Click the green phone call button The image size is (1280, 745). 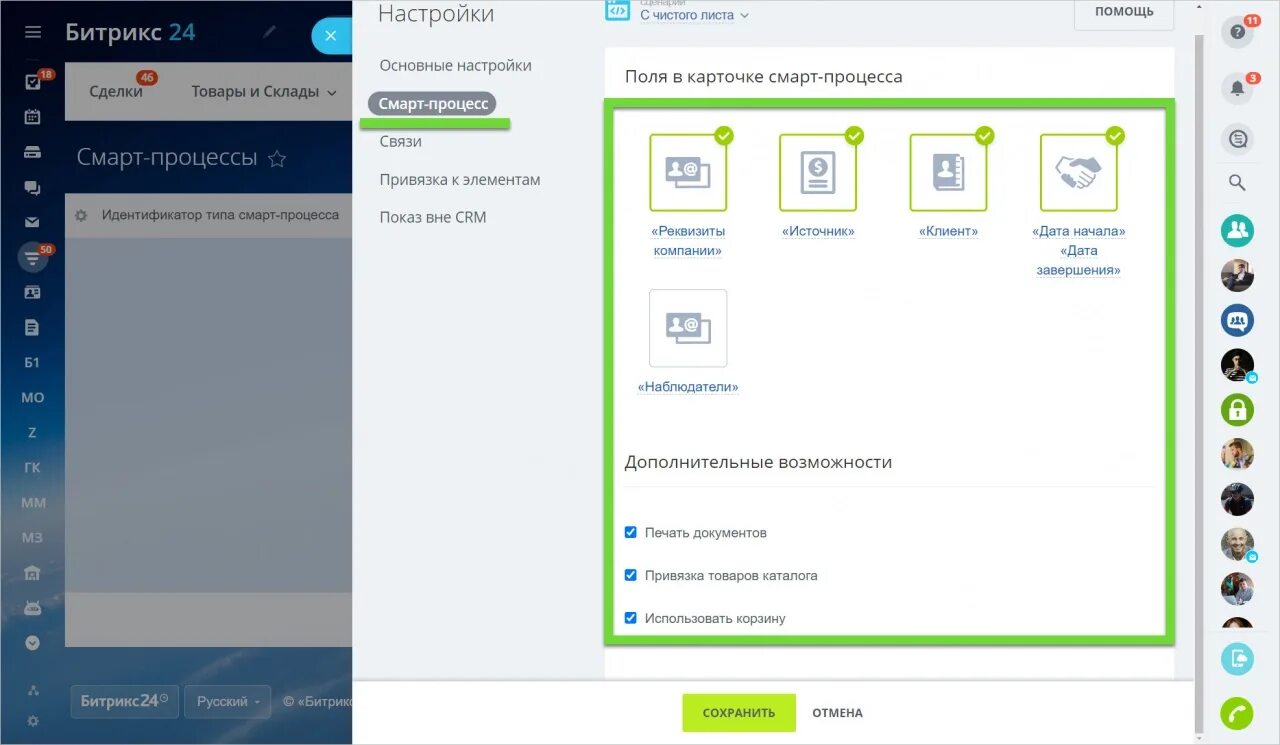[x=1237, y=713]
